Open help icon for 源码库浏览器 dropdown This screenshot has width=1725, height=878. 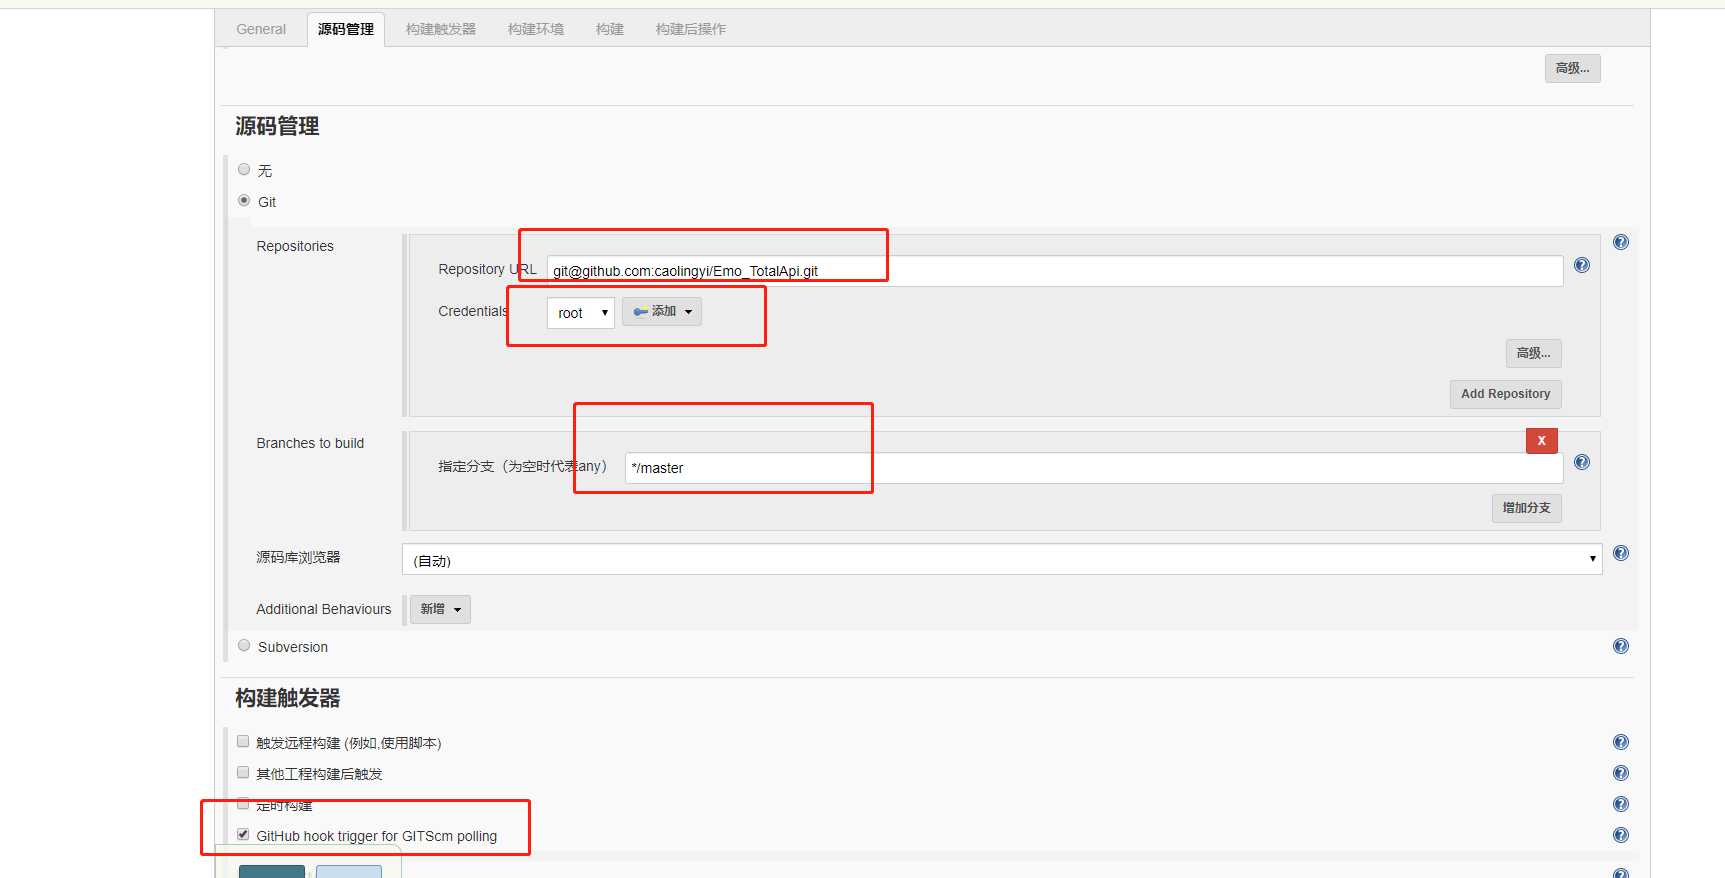[x=1621, y=553]
